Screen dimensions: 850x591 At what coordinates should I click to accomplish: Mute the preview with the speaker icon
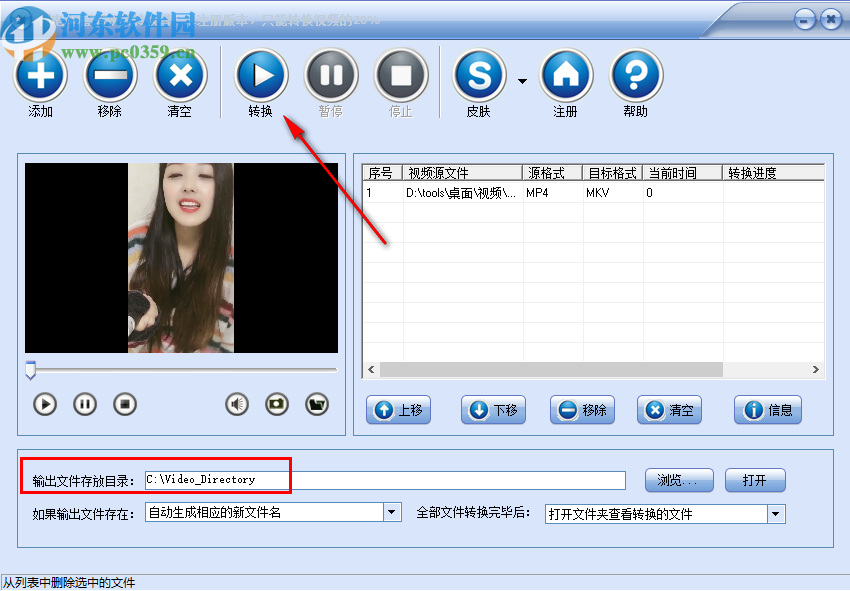click(237, 404)
